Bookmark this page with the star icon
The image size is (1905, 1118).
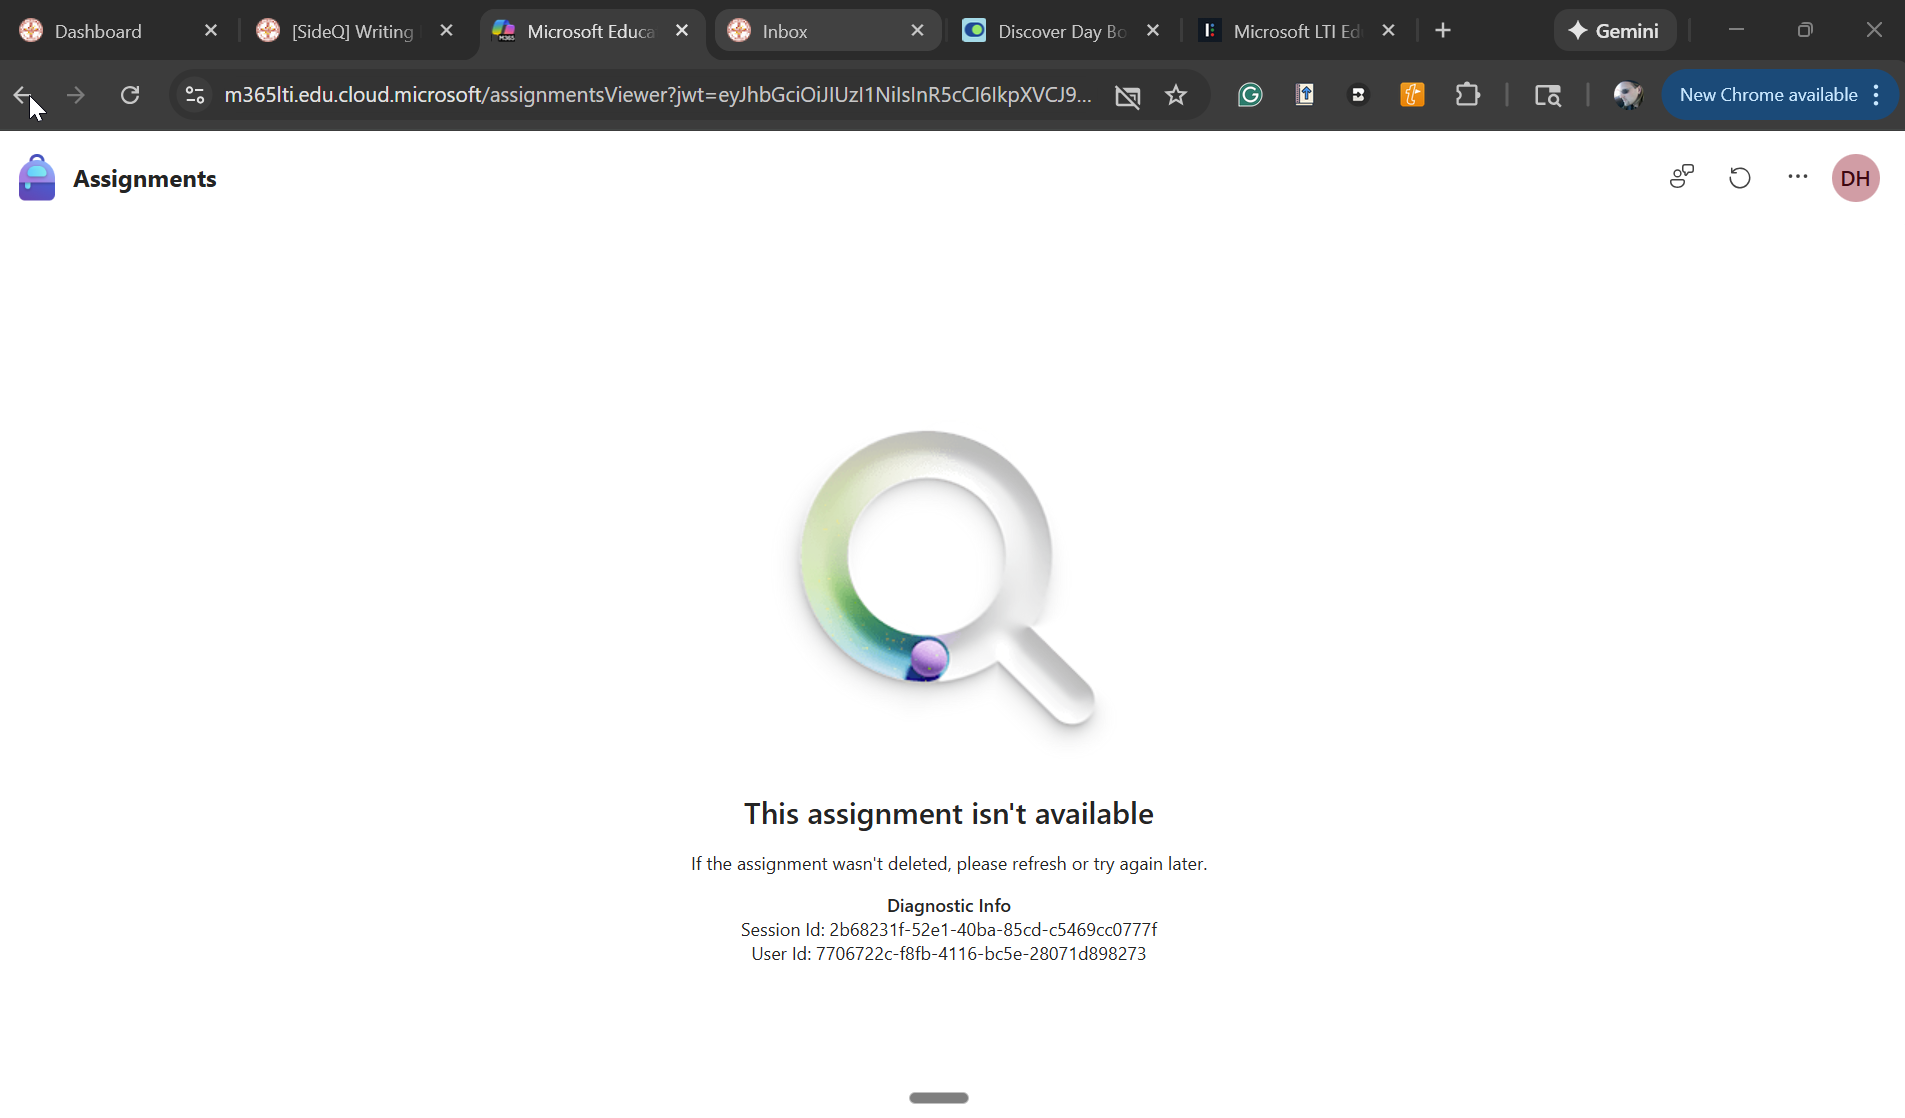[x=1176, y=95]
